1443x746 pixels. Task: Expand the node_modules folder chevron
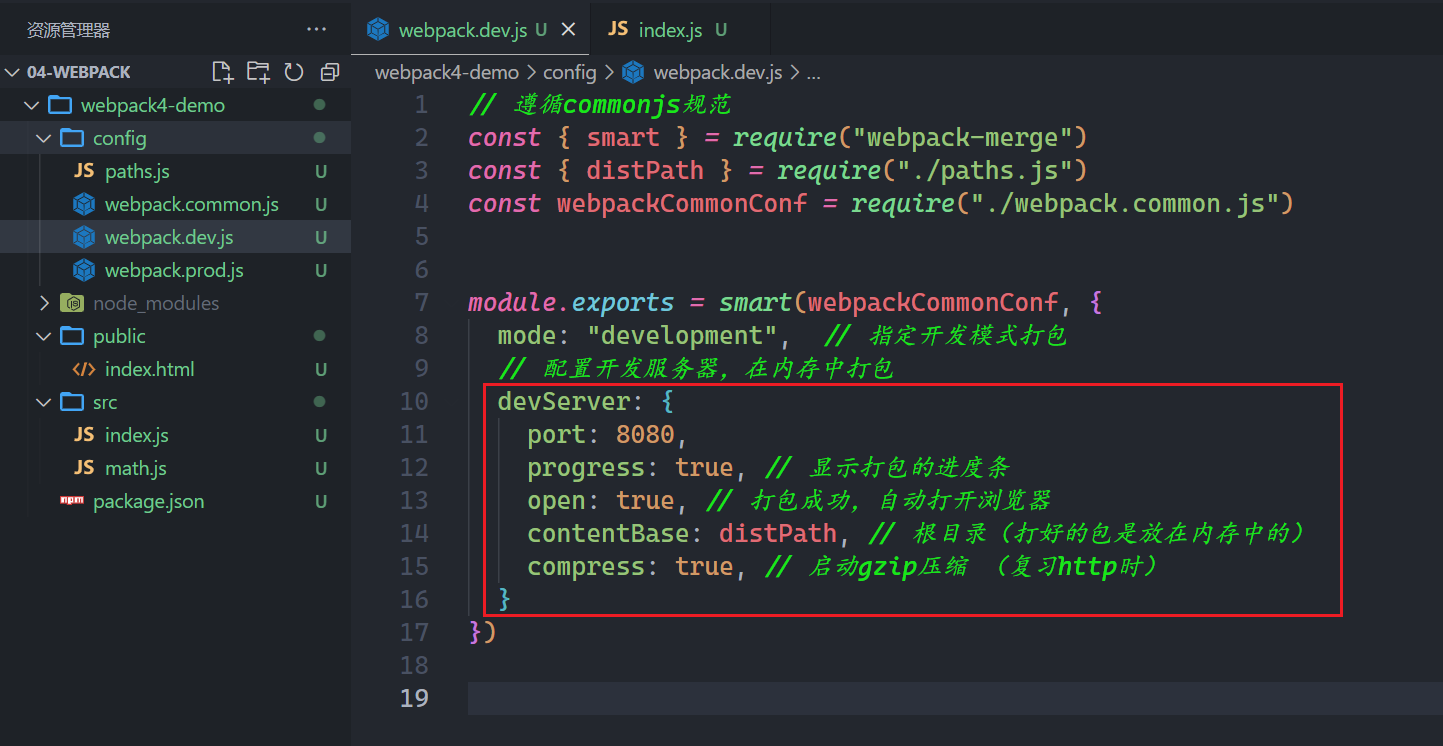(x=43, y=303)
